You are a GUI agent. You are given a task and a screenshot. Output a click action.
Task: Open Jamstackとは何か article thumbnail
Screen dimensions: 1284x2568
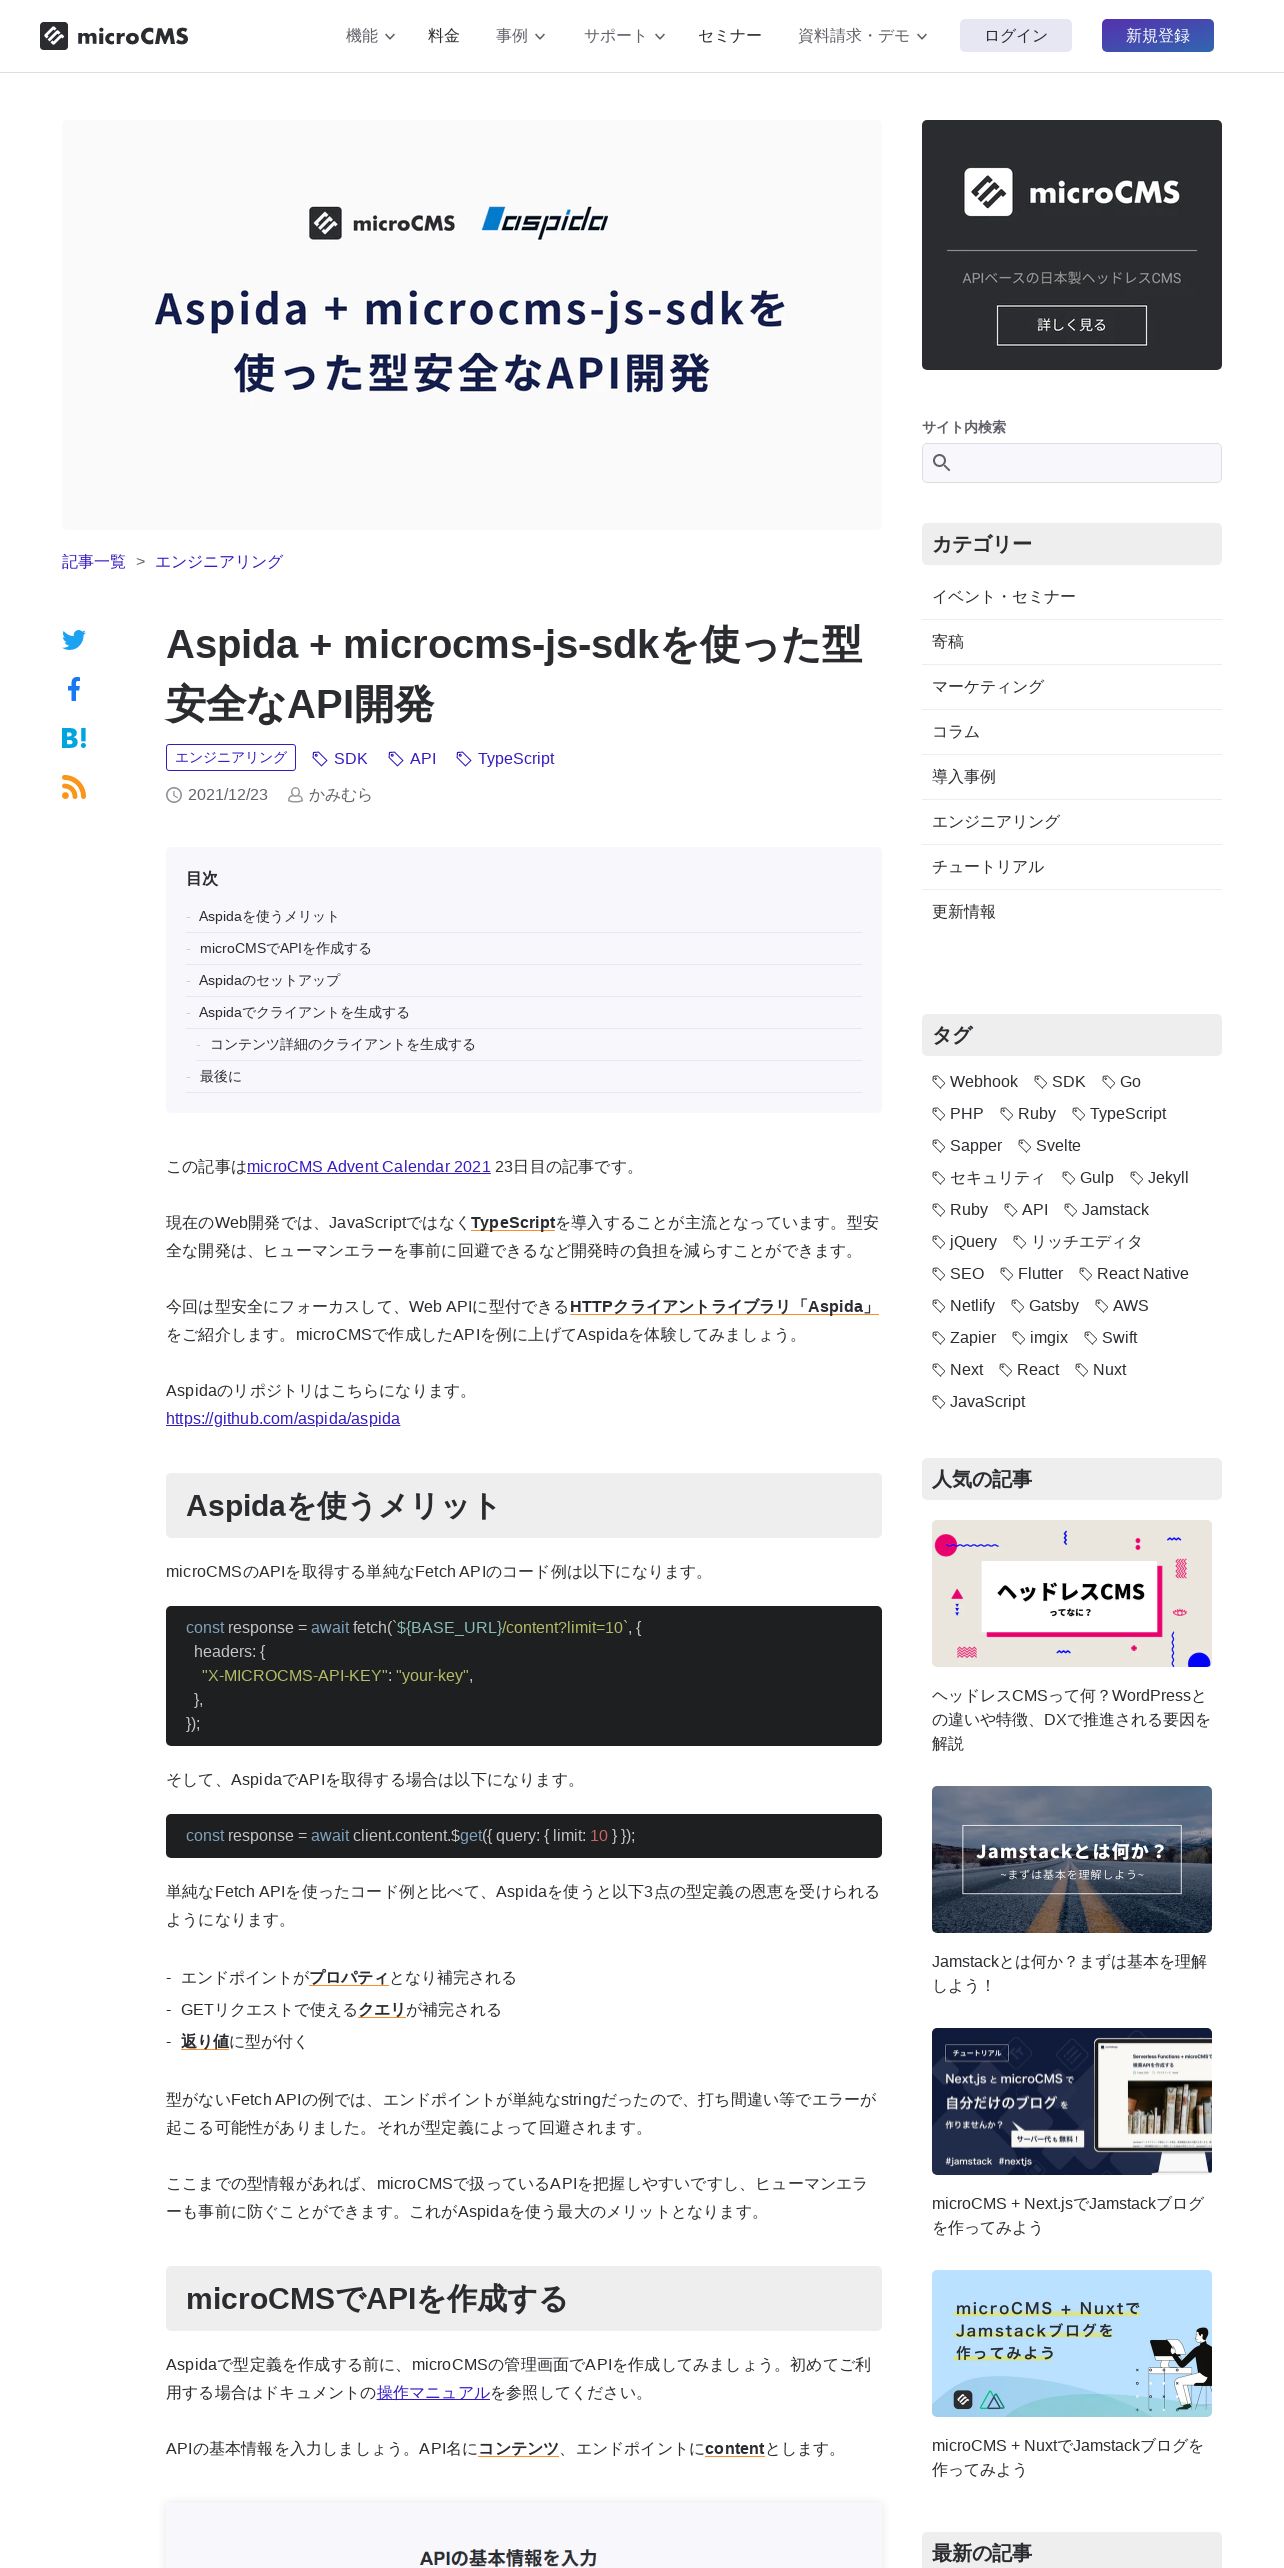click(1072, 1860)
